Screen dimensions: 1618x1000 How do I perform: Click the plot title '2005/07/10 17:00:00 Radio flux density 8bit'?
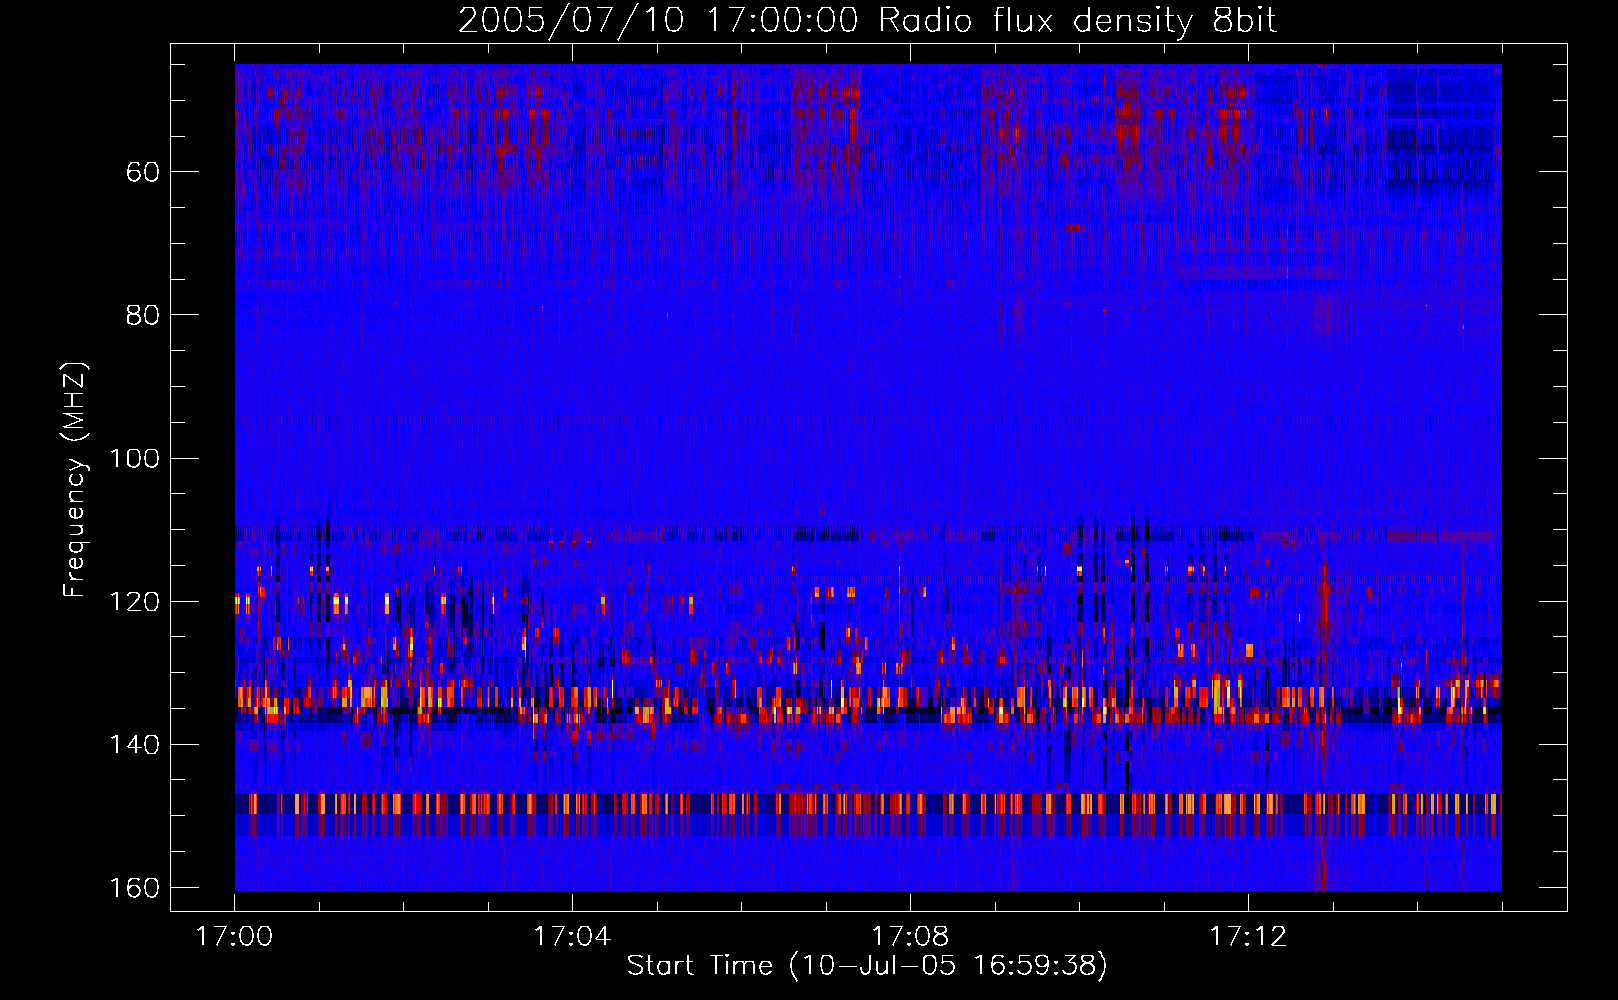(x=867, y=21)
